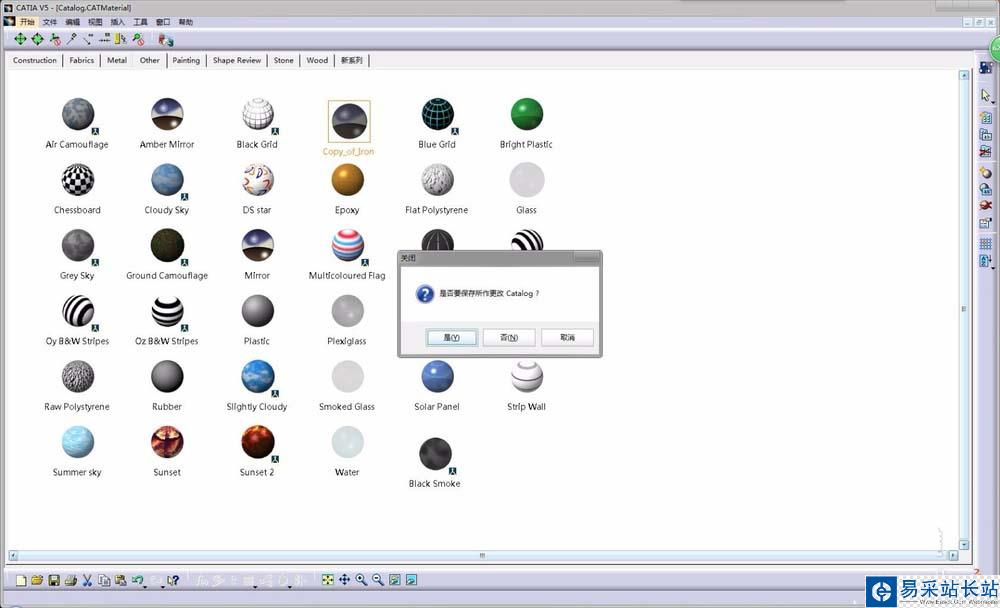Open the 工具 Tools menu
The image size is (1000, 608).
(x=140, y=22)
